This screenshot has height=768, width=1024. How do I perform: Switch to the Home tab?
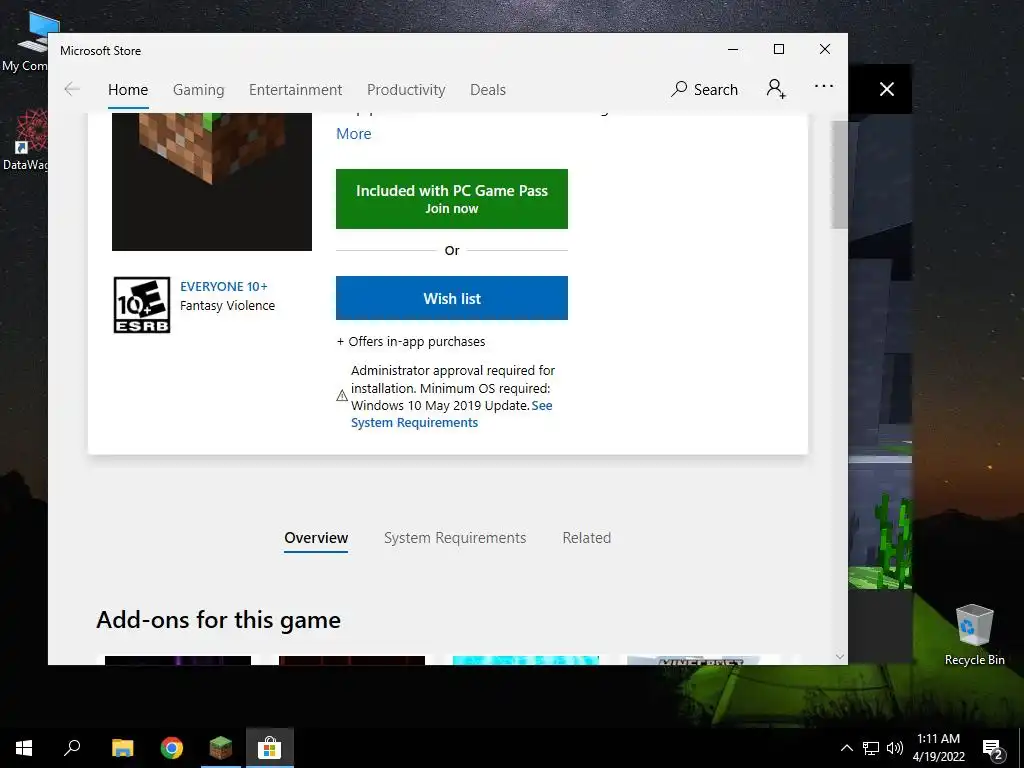coord(128,89)
